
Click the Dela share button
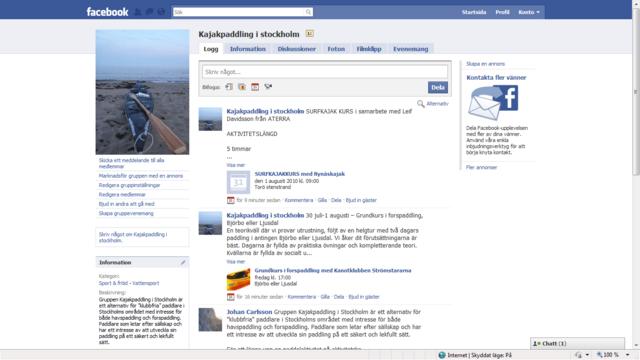click(x=438, y=87)
